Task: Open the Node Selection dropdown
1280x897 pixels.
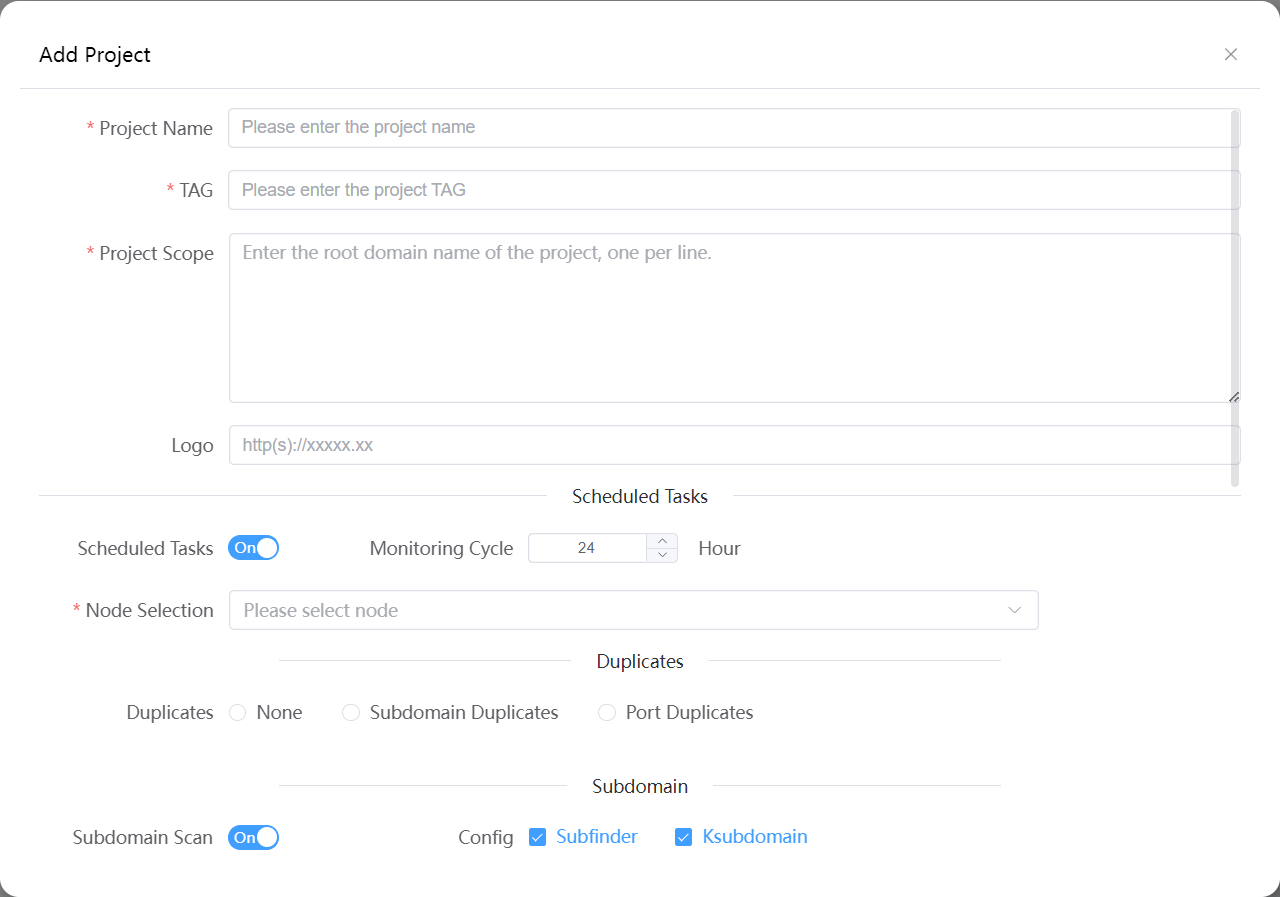Action: 620,610
